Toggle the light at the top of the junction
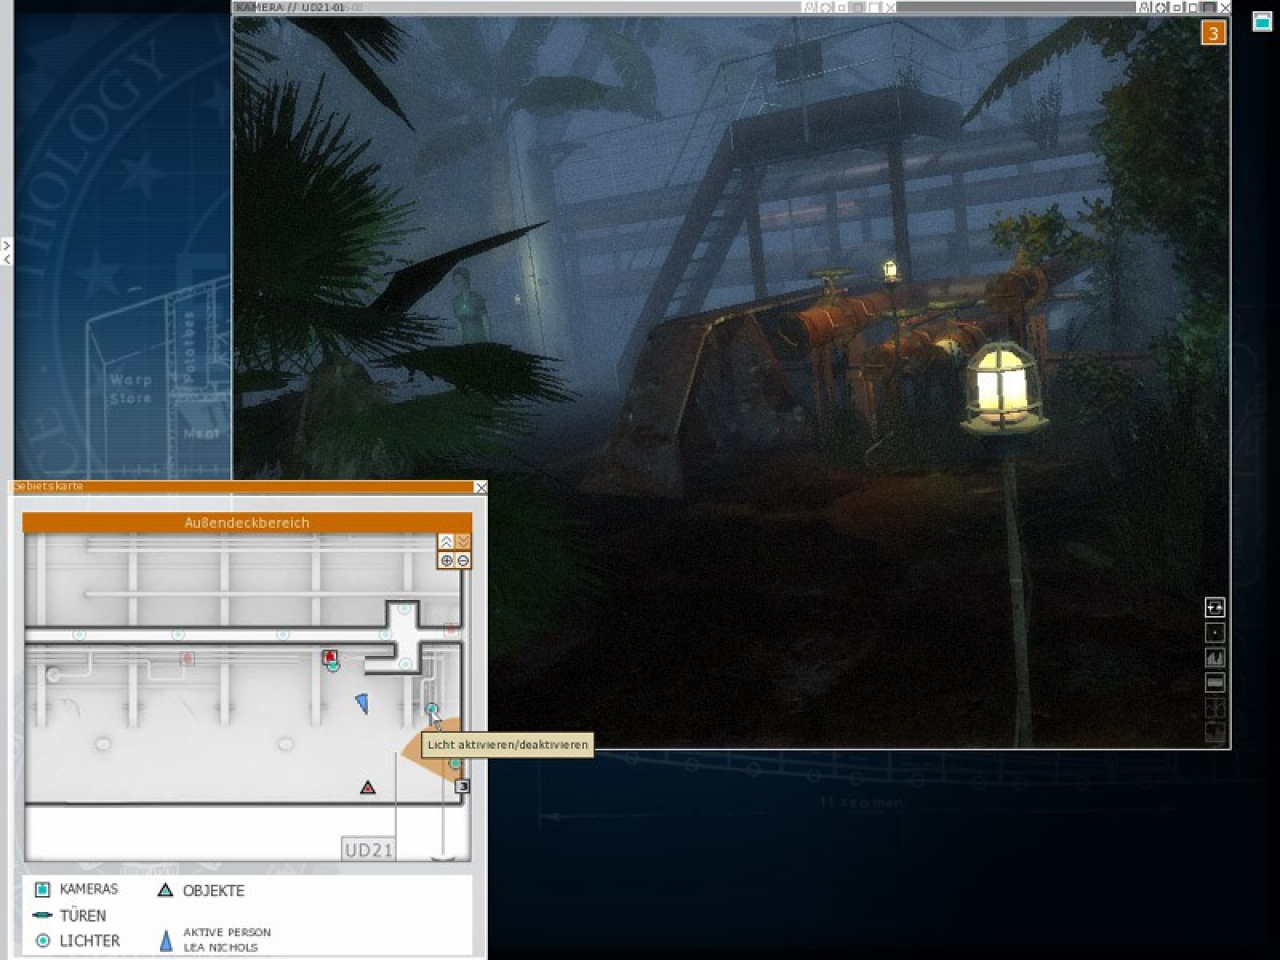The image size is (1280, 960). 405,608
